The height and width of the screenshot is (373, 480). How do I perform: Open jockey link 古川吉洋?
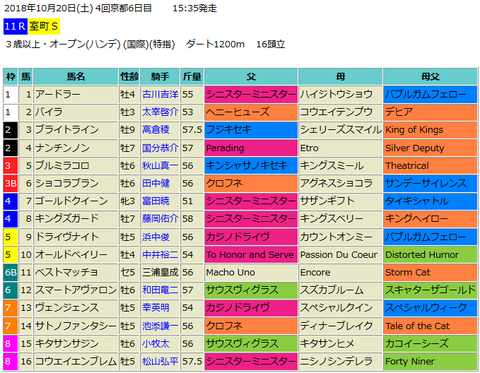click(x=160, y=95)
